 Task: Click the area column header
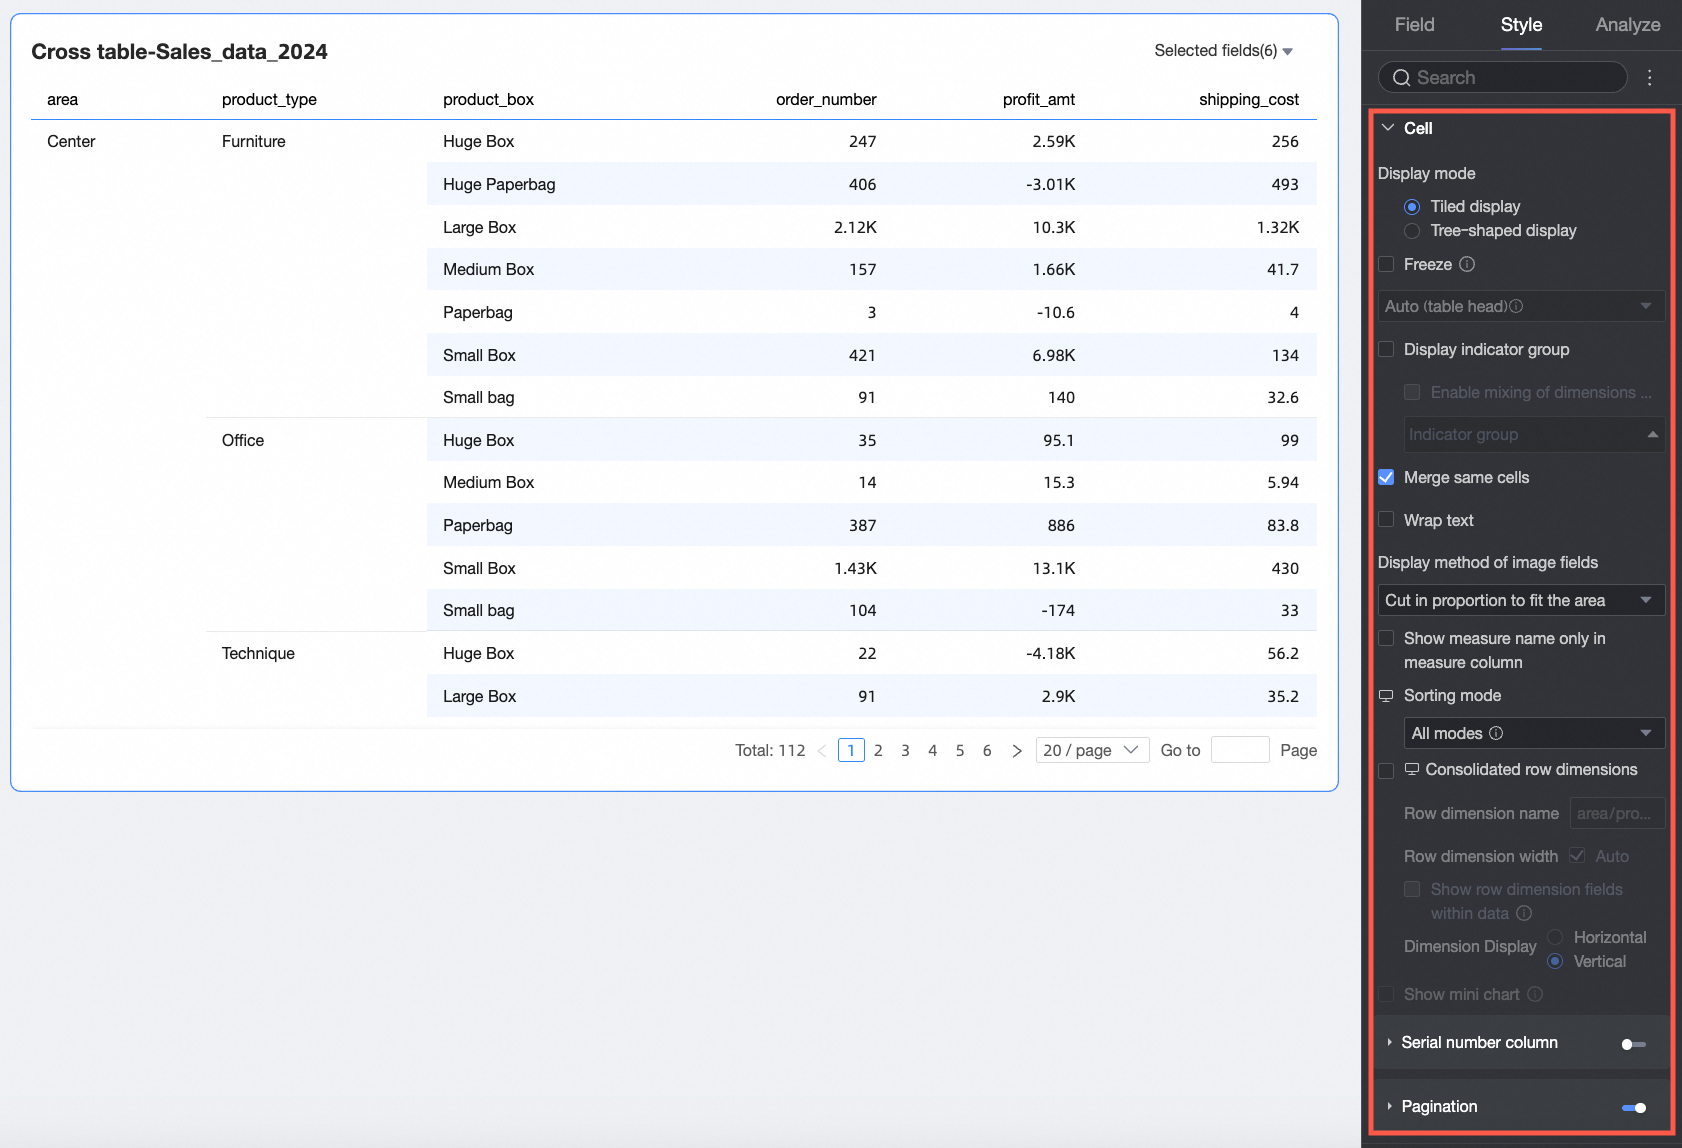(62, 100)
